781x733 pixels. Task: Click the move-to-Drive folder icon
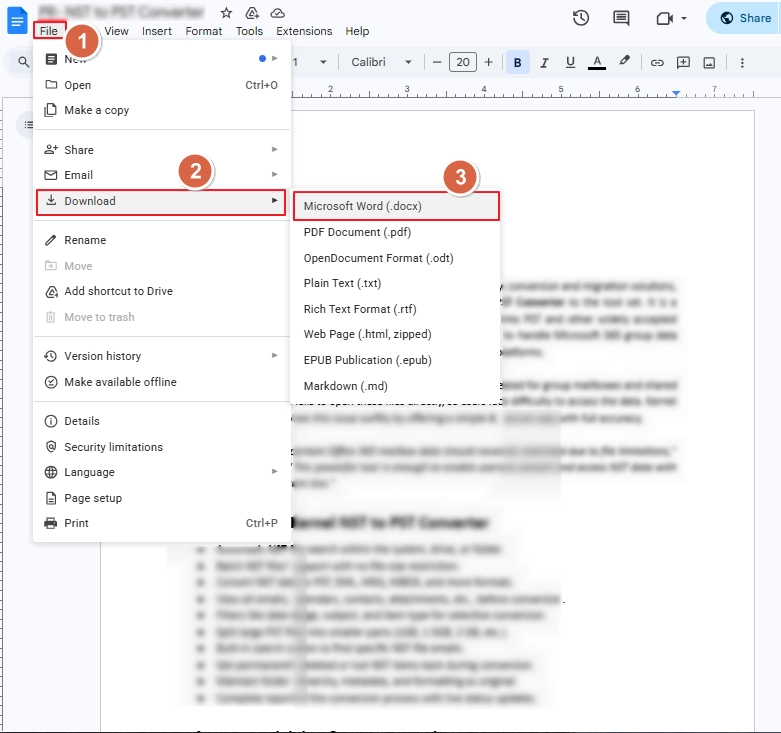tap(252, 13)
